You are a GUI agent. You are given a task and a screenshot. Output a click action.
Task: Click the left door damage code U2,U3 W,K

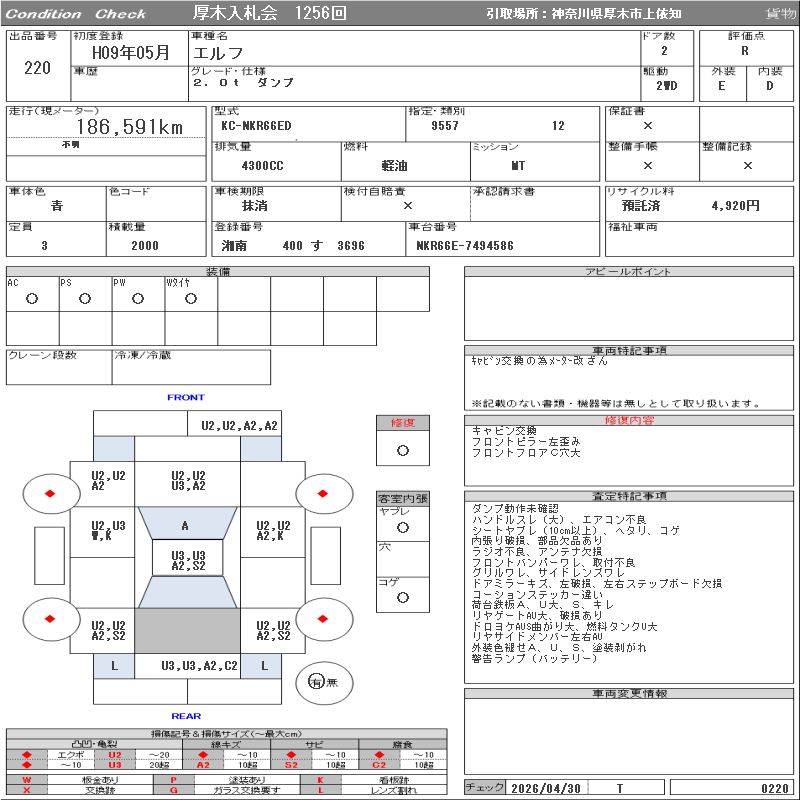pos(108,531)
